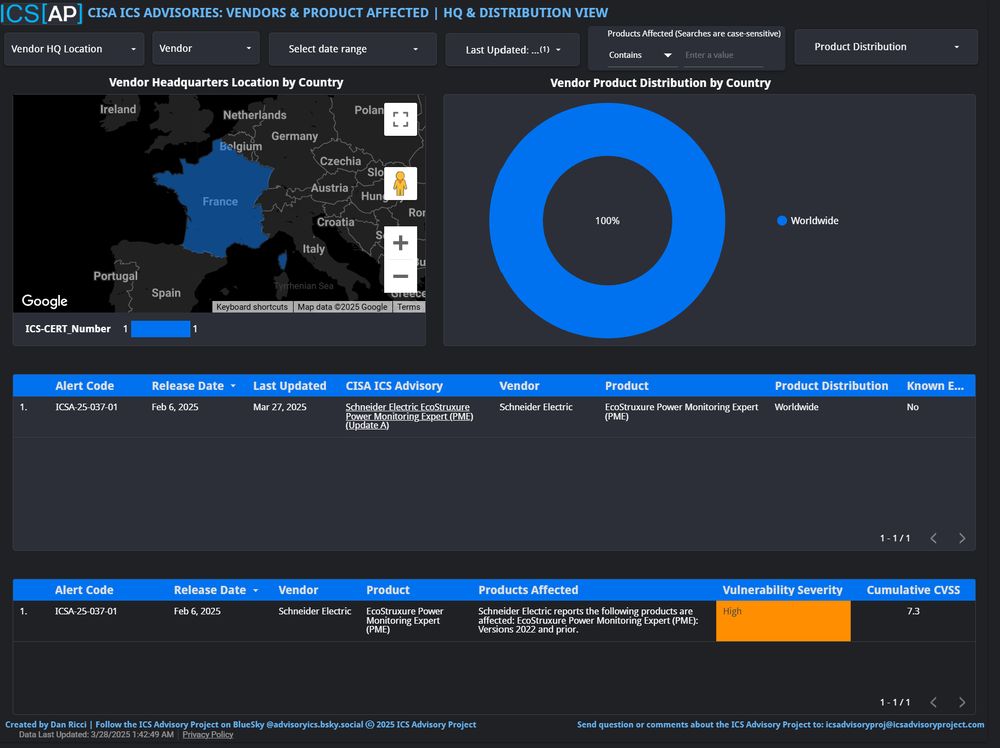
Task: Zoom in on the map
Action: tap(401, 243)
